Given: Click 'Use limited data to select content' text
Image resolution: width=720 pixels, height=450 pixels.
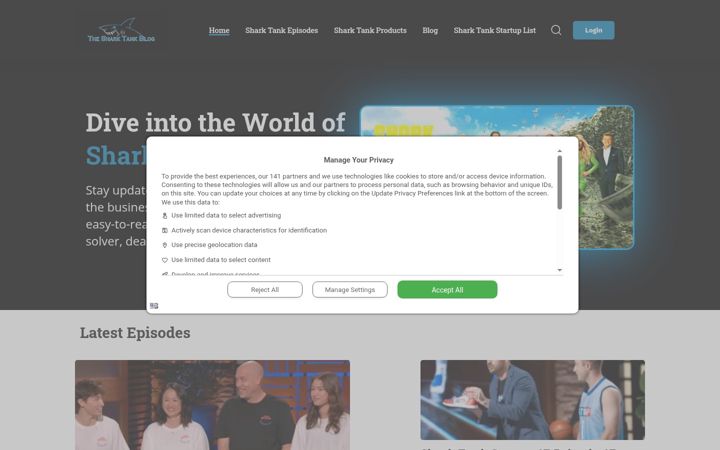Looking at the screenshot, I should click(221, 260).
